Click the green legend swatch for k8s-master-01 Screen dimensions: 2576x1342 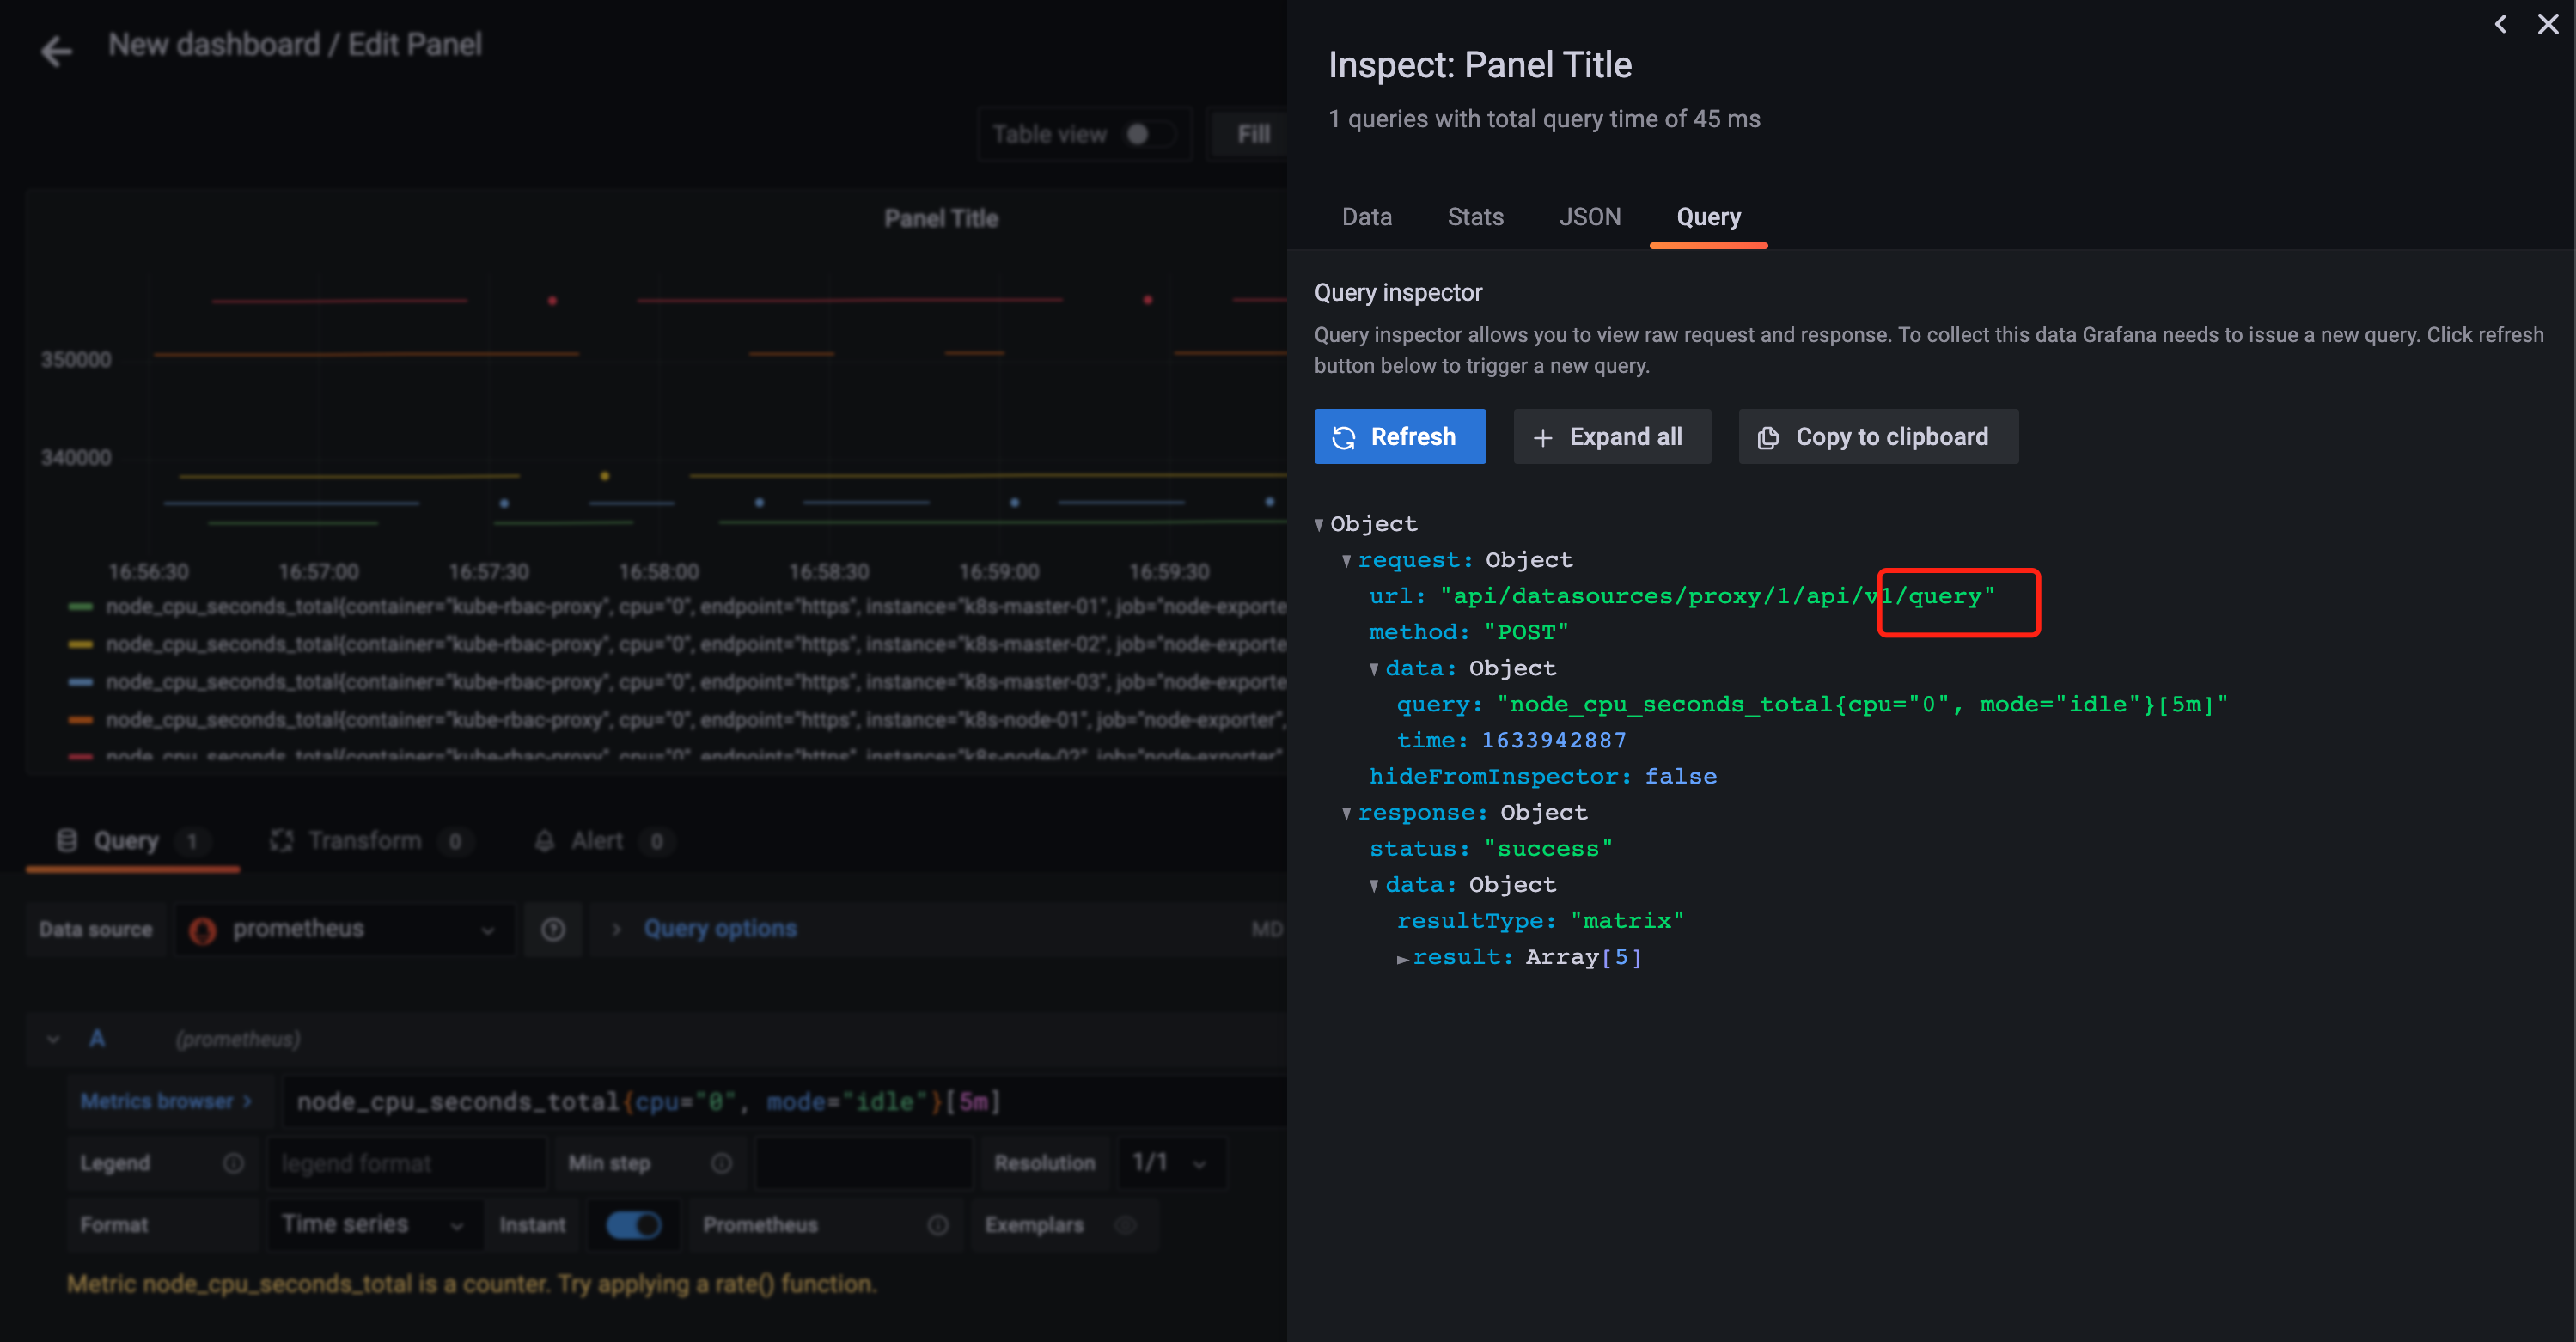[x=81, y=607]
